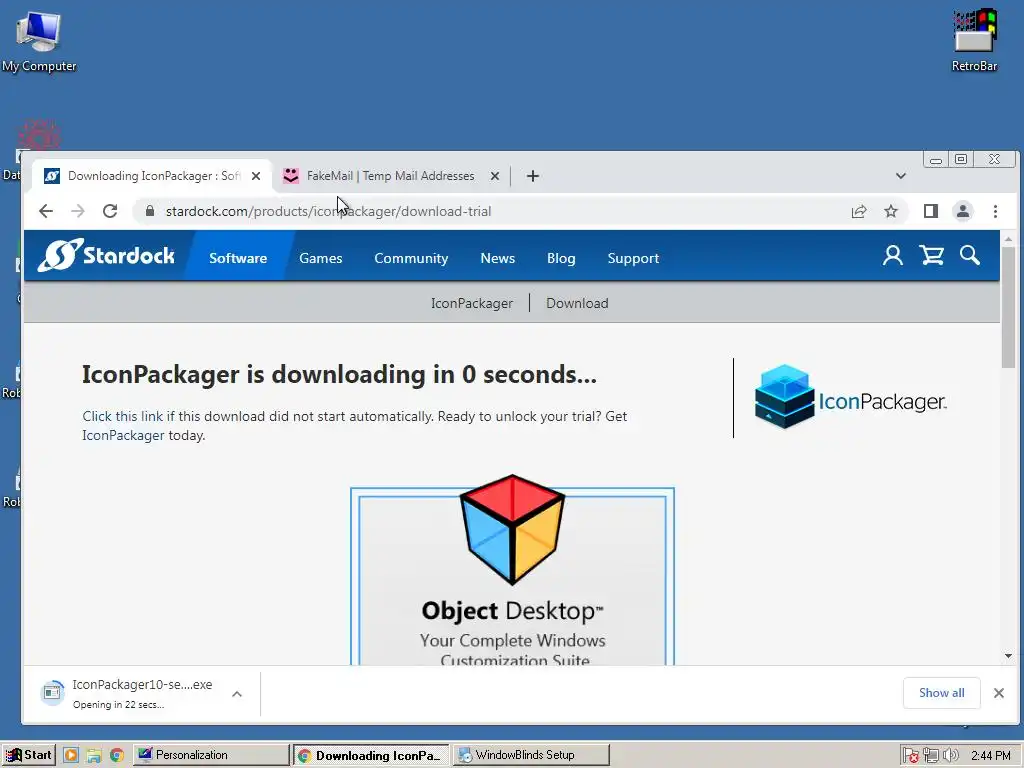Open the Games menu
Viewport: 1024px width, 768px height.
coord(321,258)
